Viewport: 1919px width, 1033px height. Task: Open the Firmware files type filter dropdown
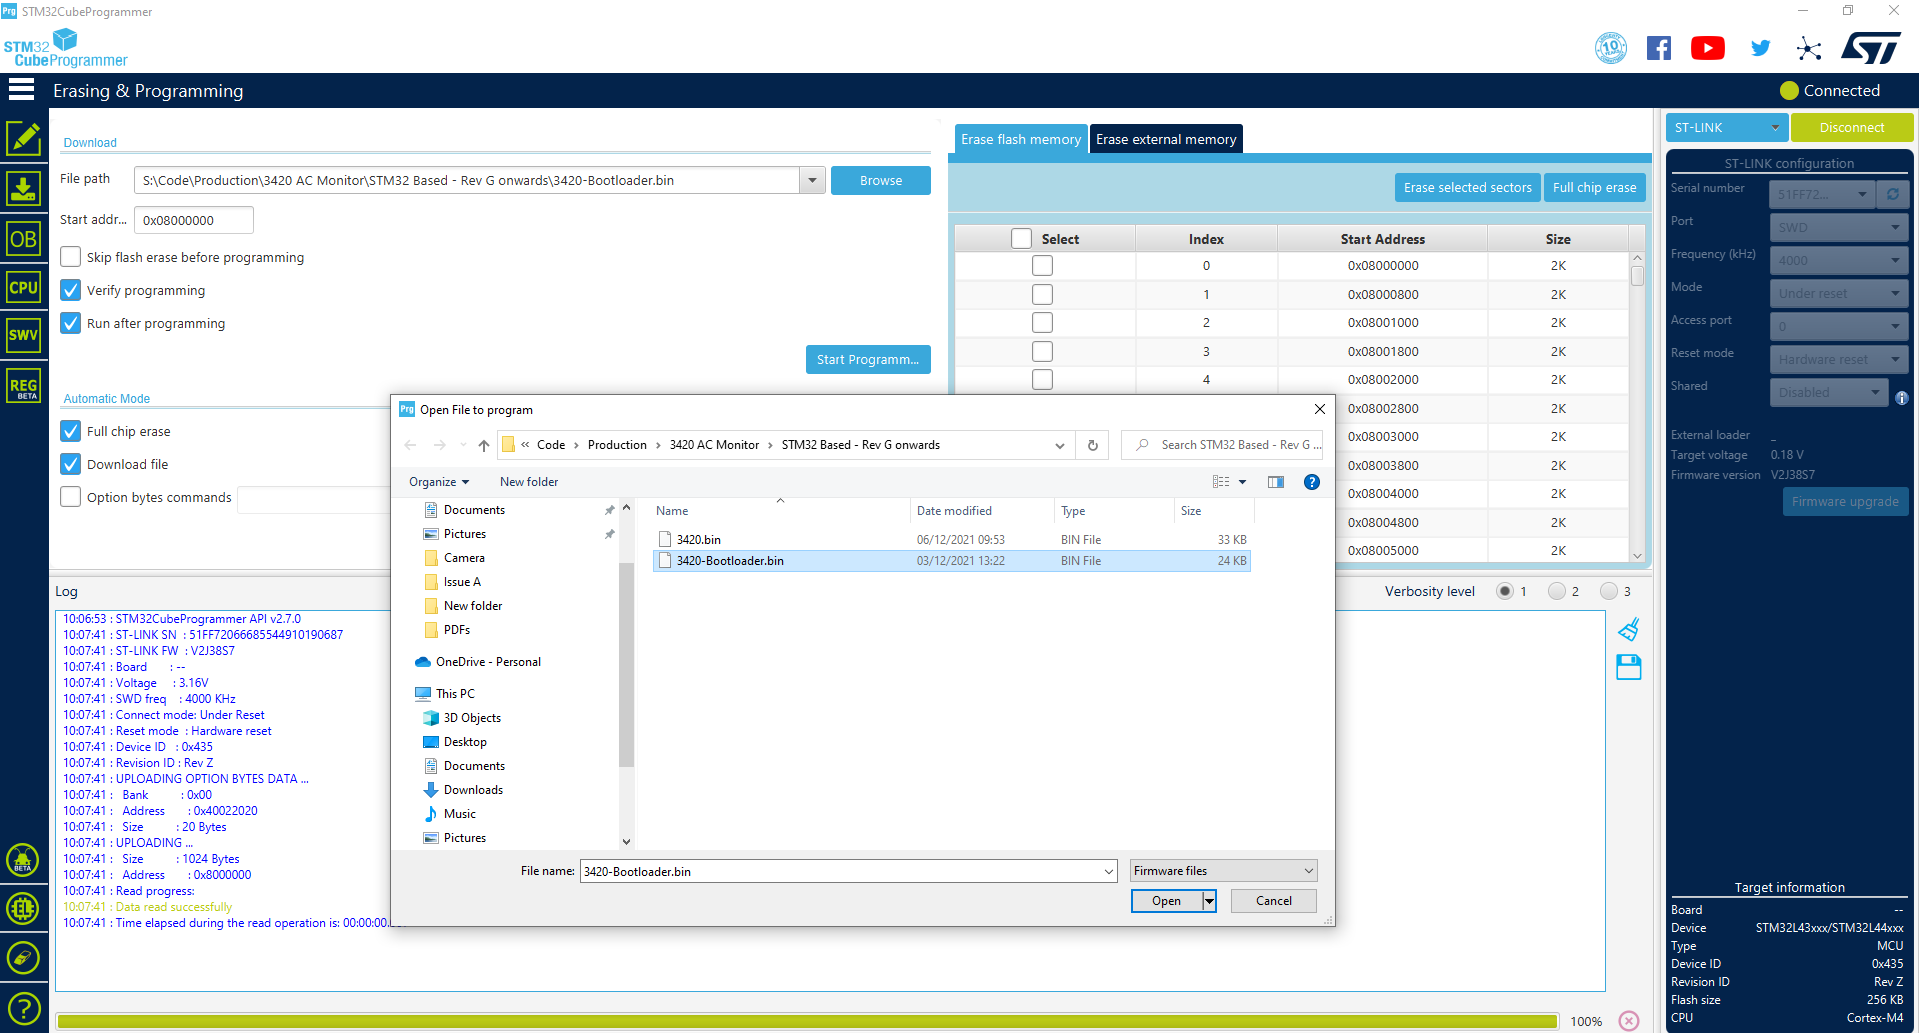1224,871
